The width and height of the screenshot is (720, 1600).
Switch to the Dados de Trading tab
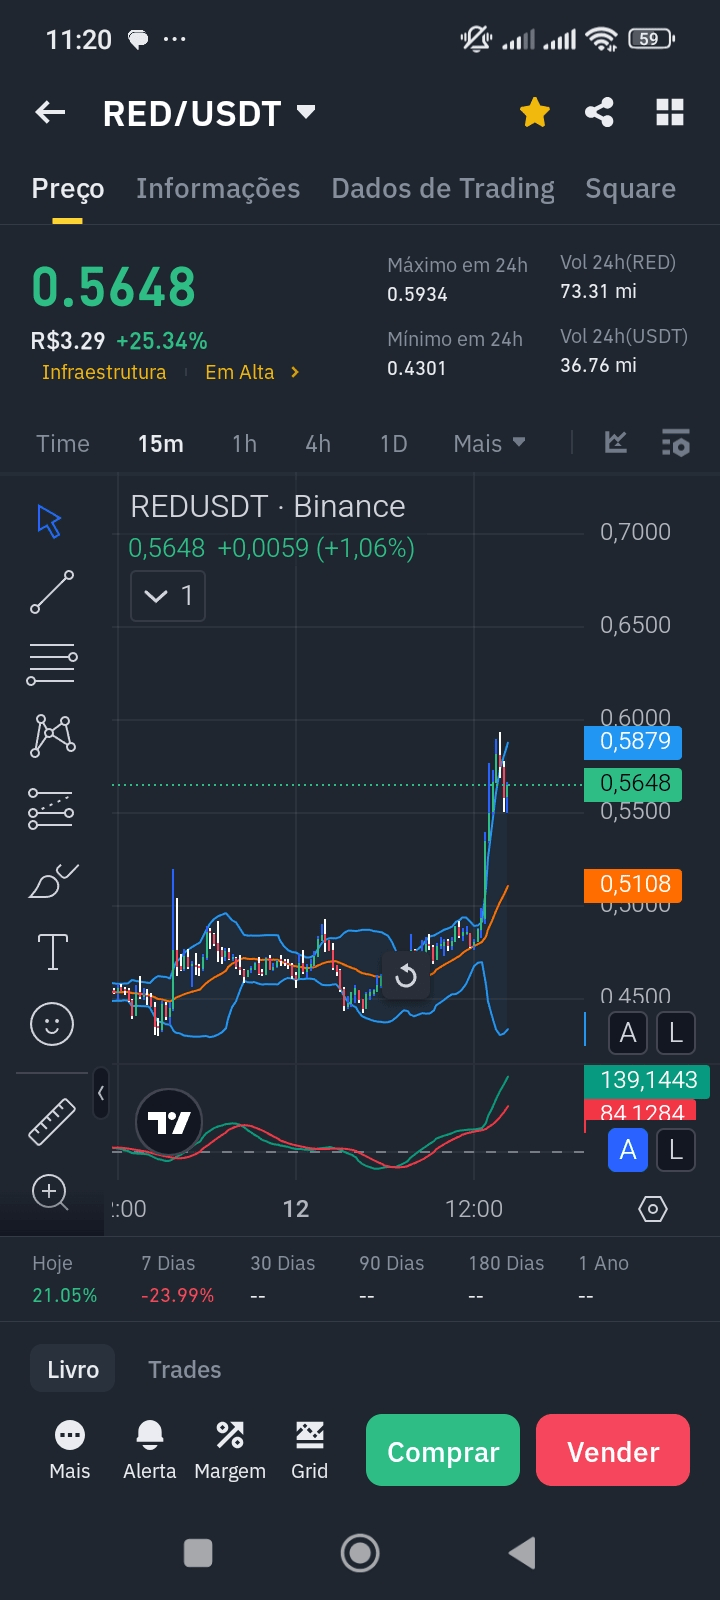tap(443, 188)
